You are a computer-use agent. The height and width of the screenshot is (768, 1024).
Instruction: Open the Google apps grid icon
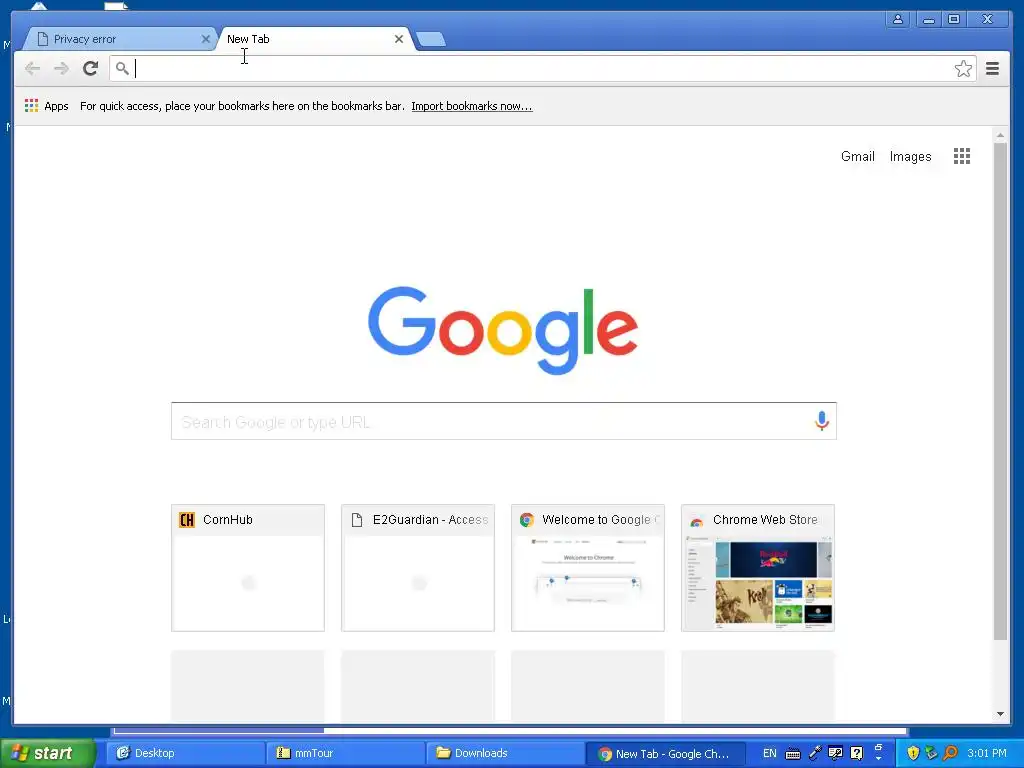[961, 156]
